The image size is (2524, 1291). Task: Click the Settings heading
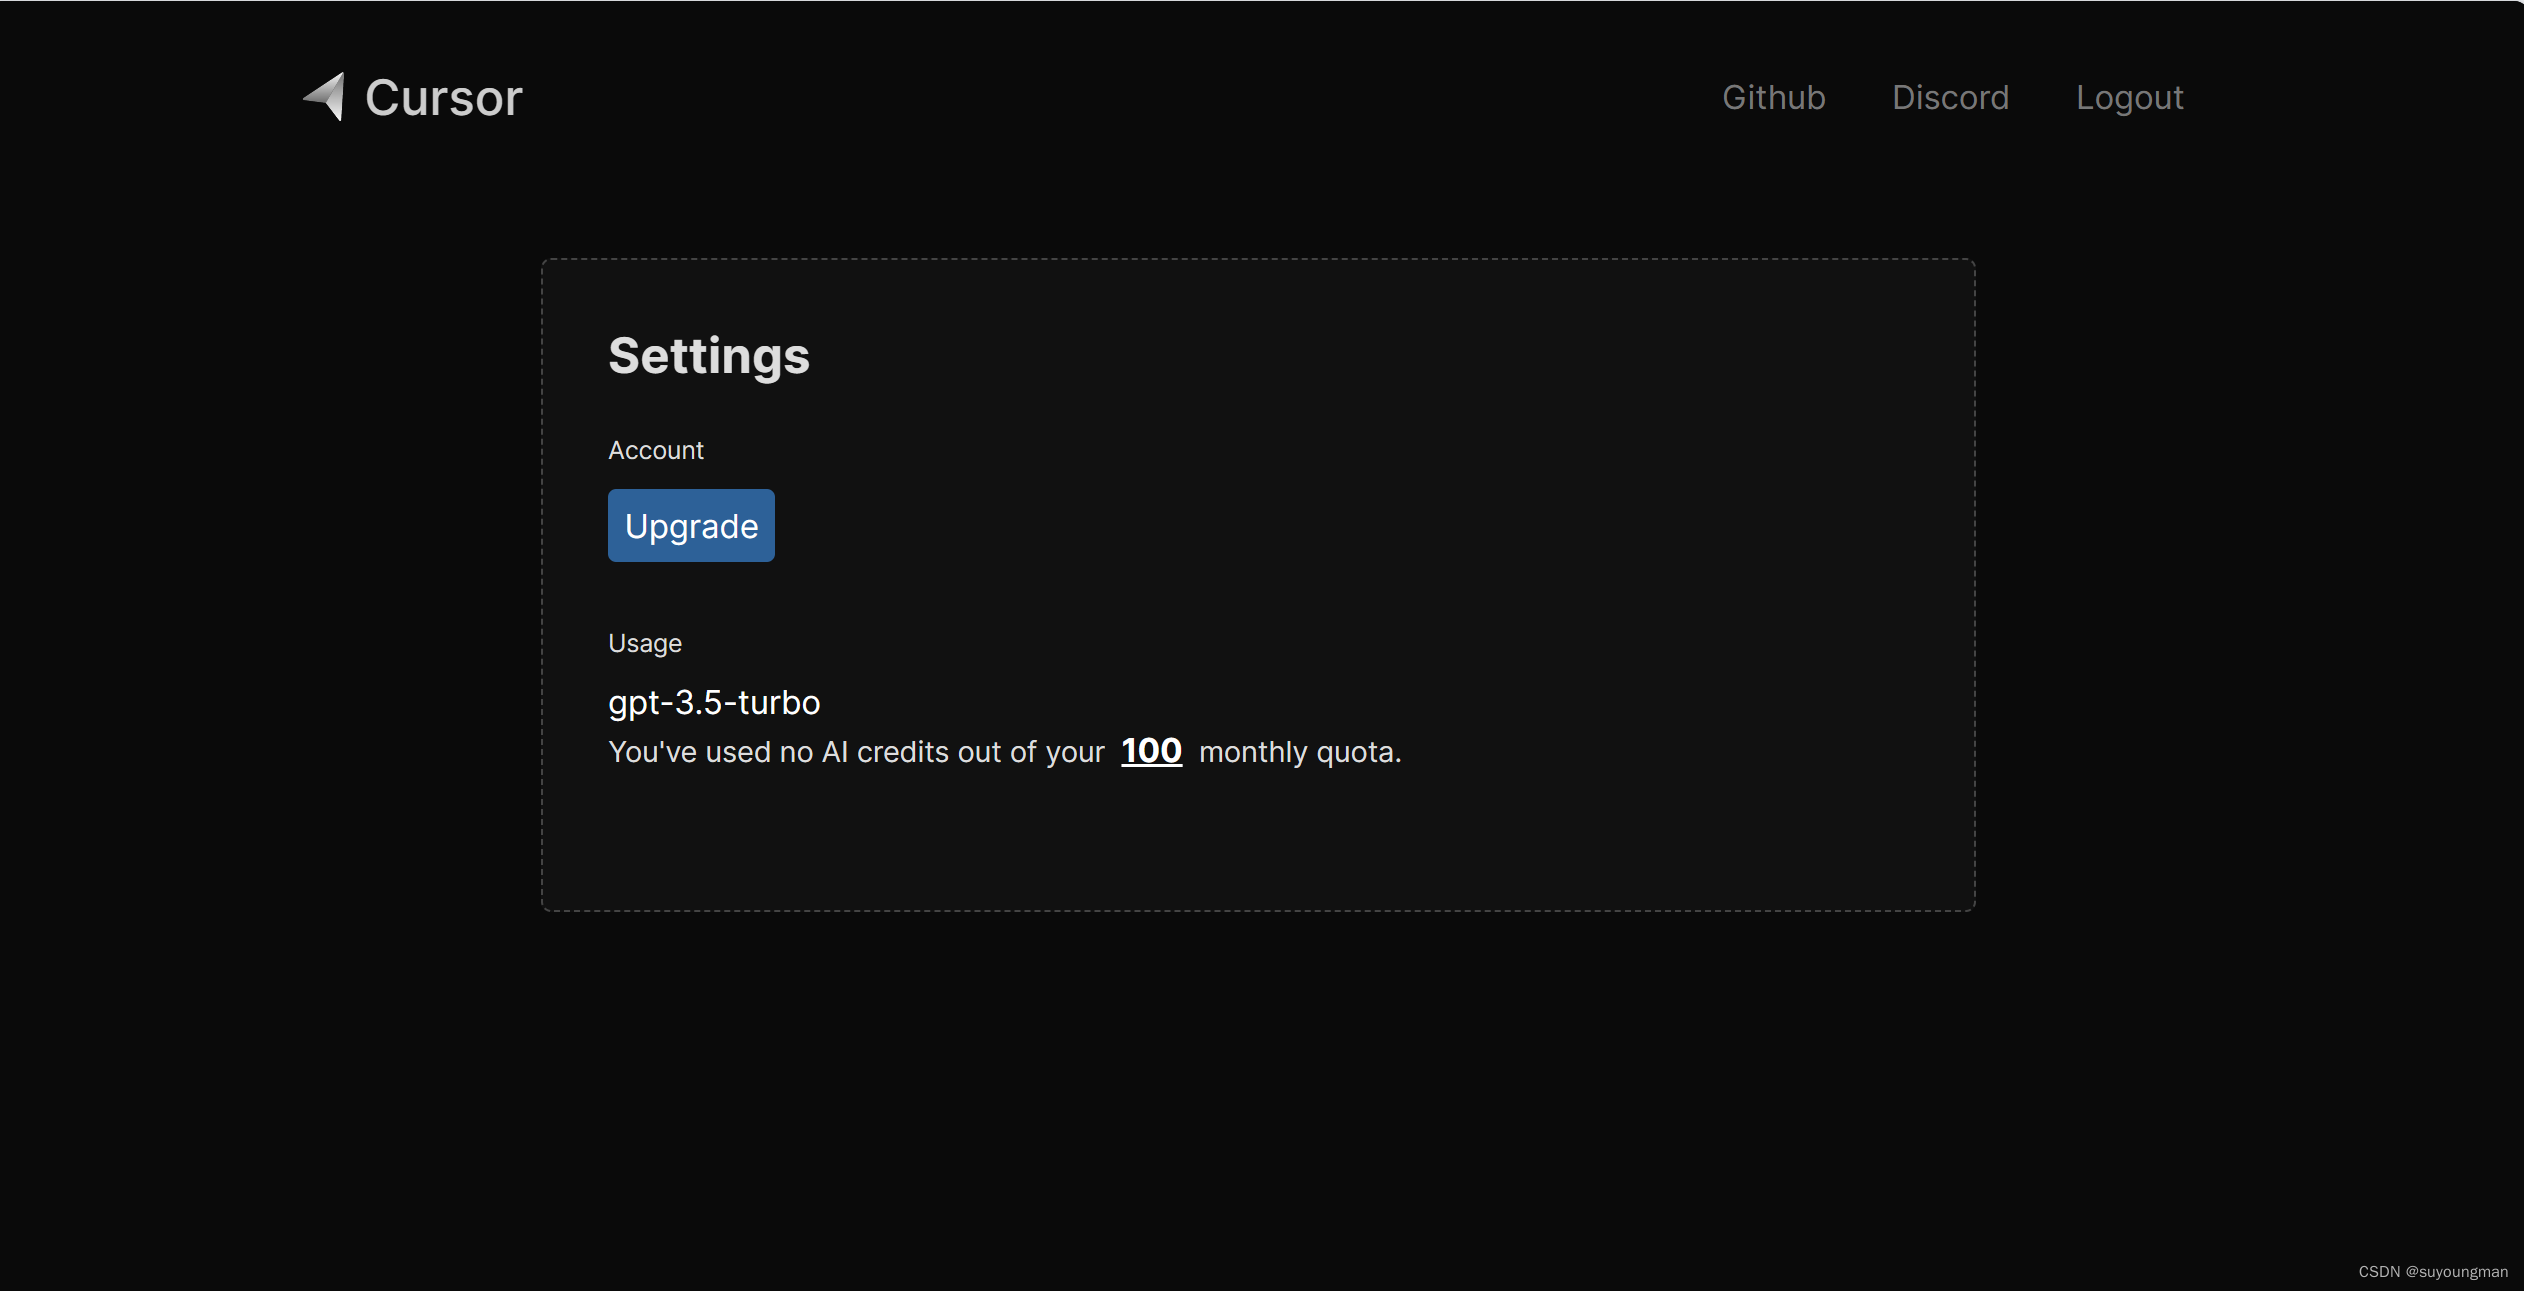(x=708, y=356)
